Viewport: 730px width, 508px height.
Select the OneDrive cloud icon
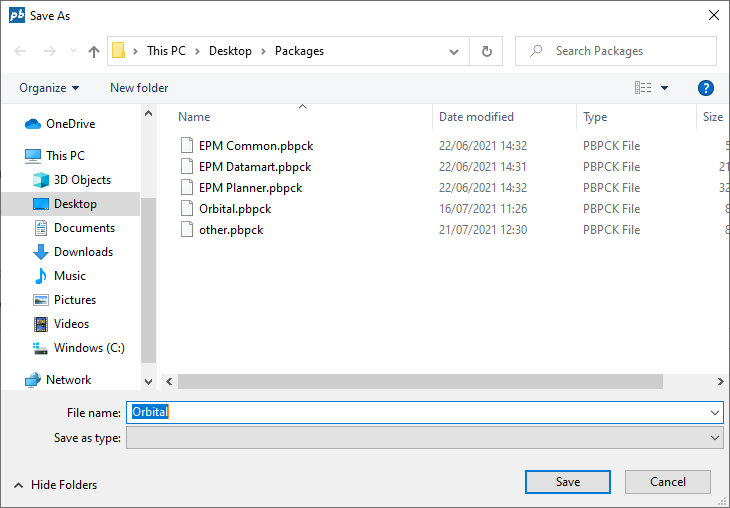[33, 124]
